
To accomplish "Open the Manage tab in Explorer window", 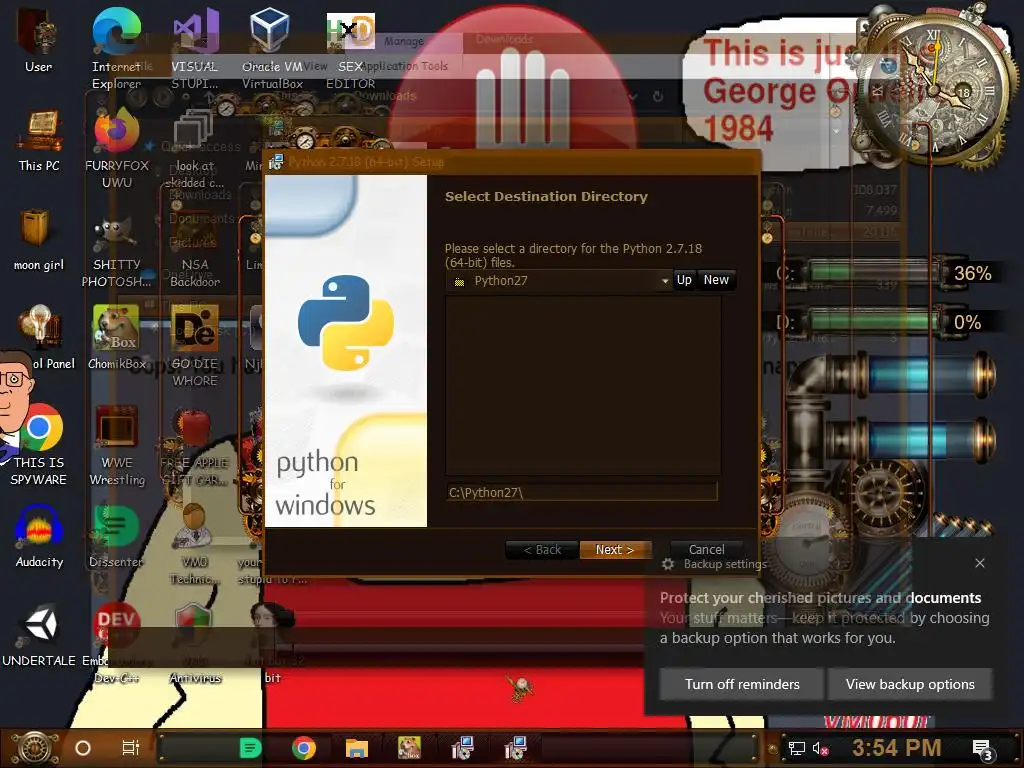I will [x=404, y=41].
